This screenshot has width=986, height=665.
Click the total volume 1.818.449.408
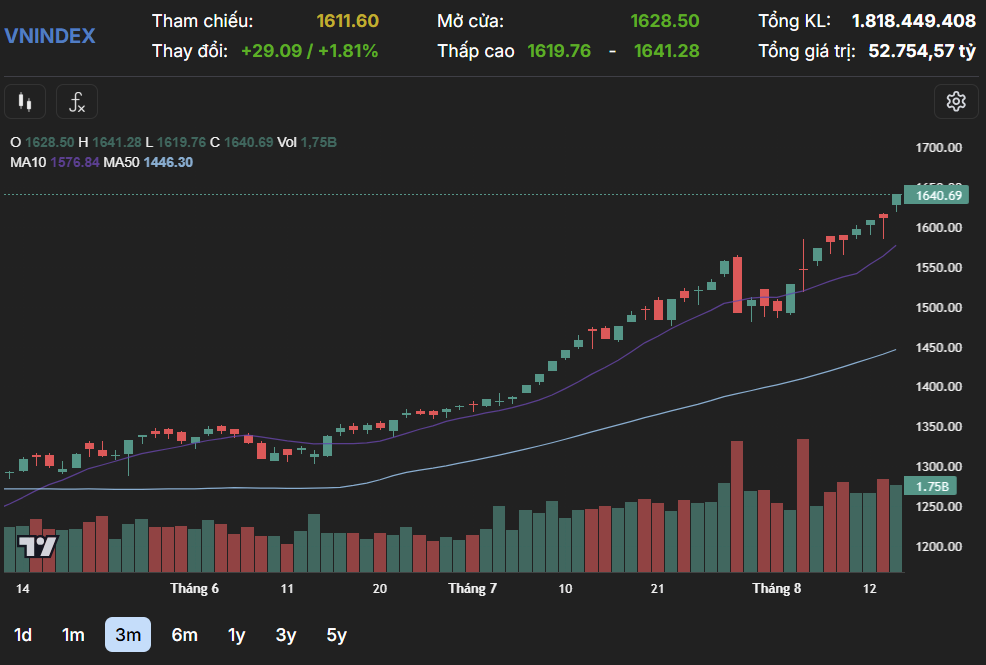tap(914, 21)
